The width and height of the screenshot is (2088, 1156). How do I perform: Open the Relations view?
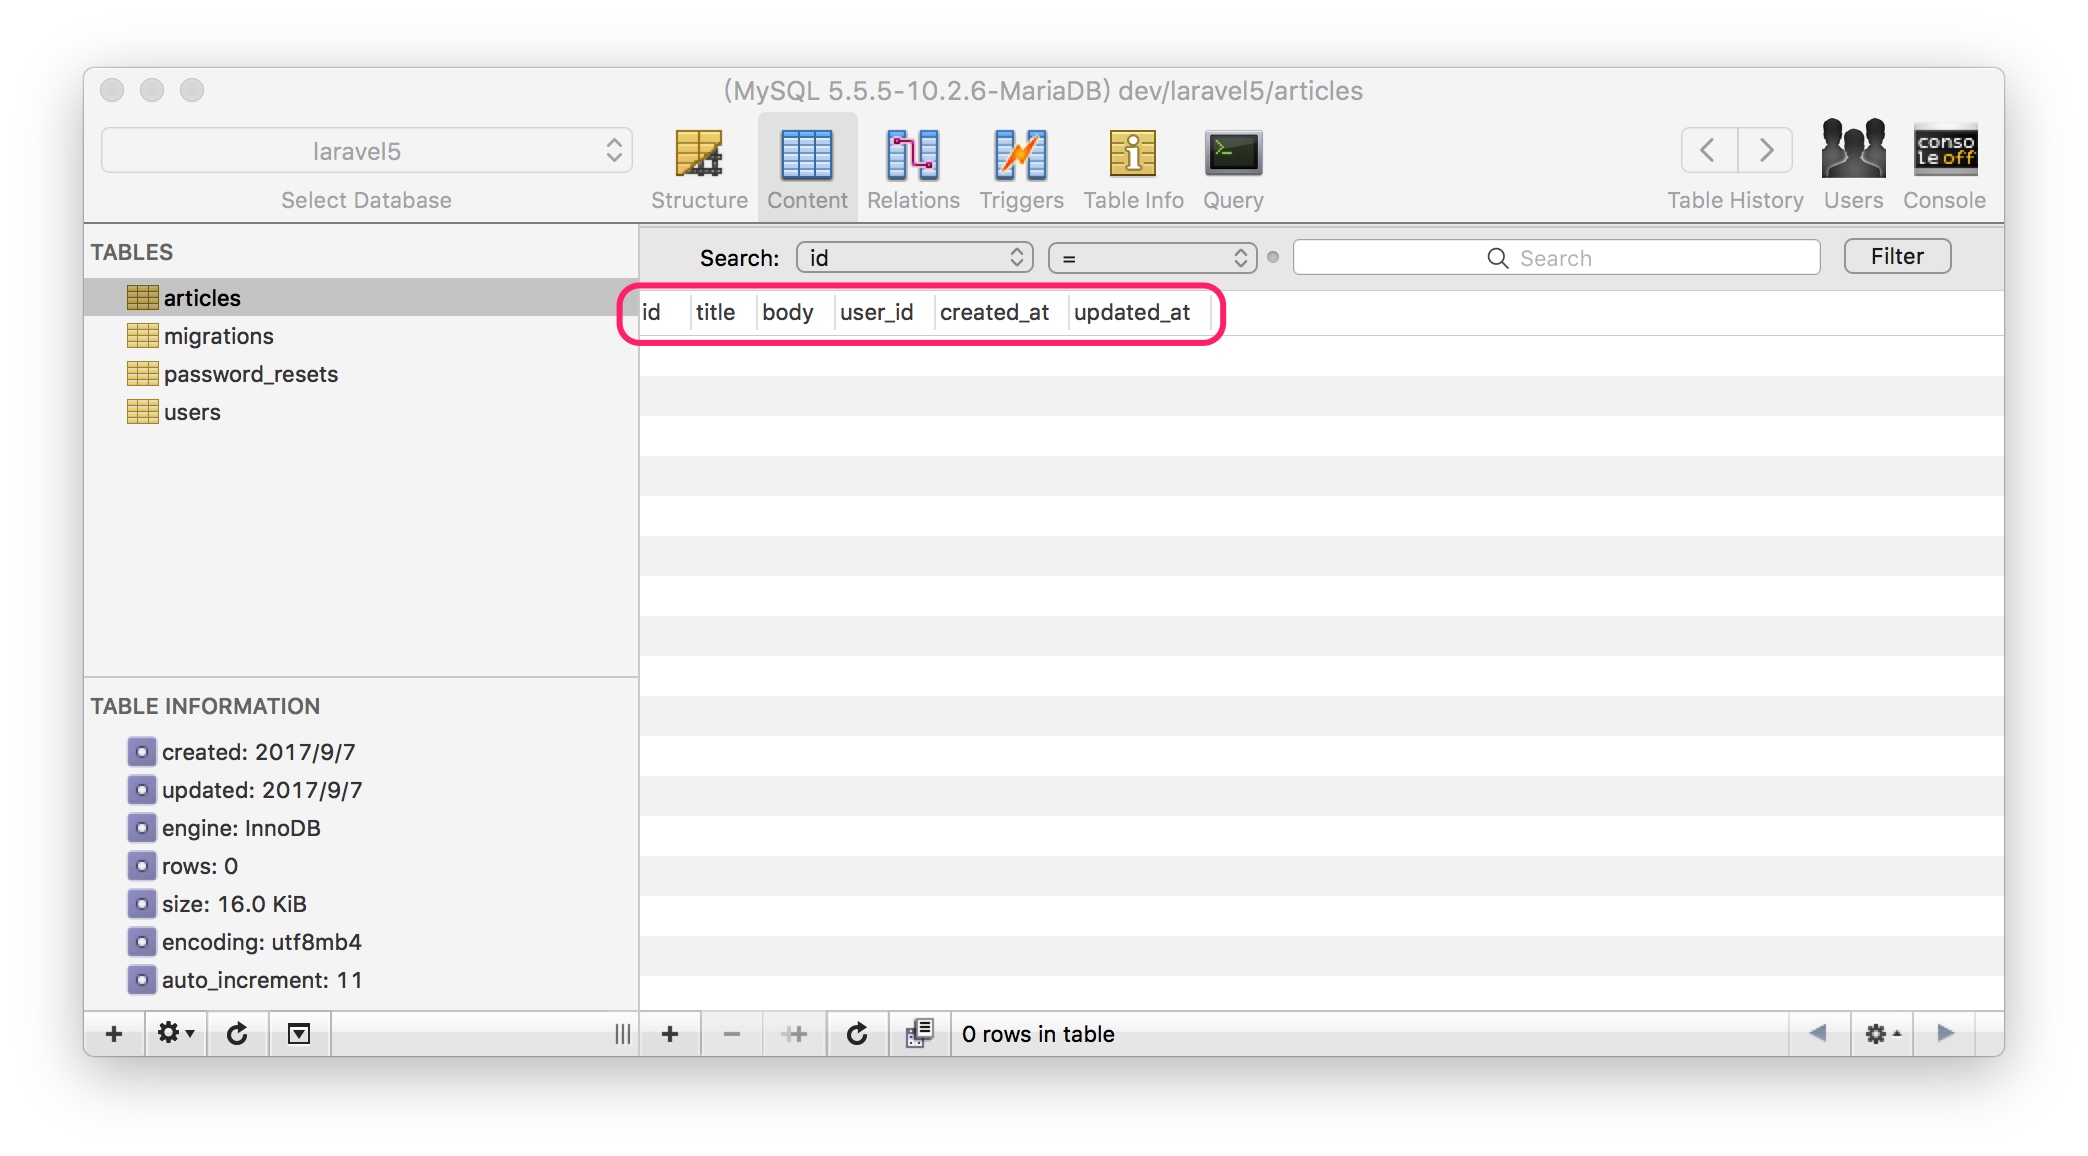point(913,168)
